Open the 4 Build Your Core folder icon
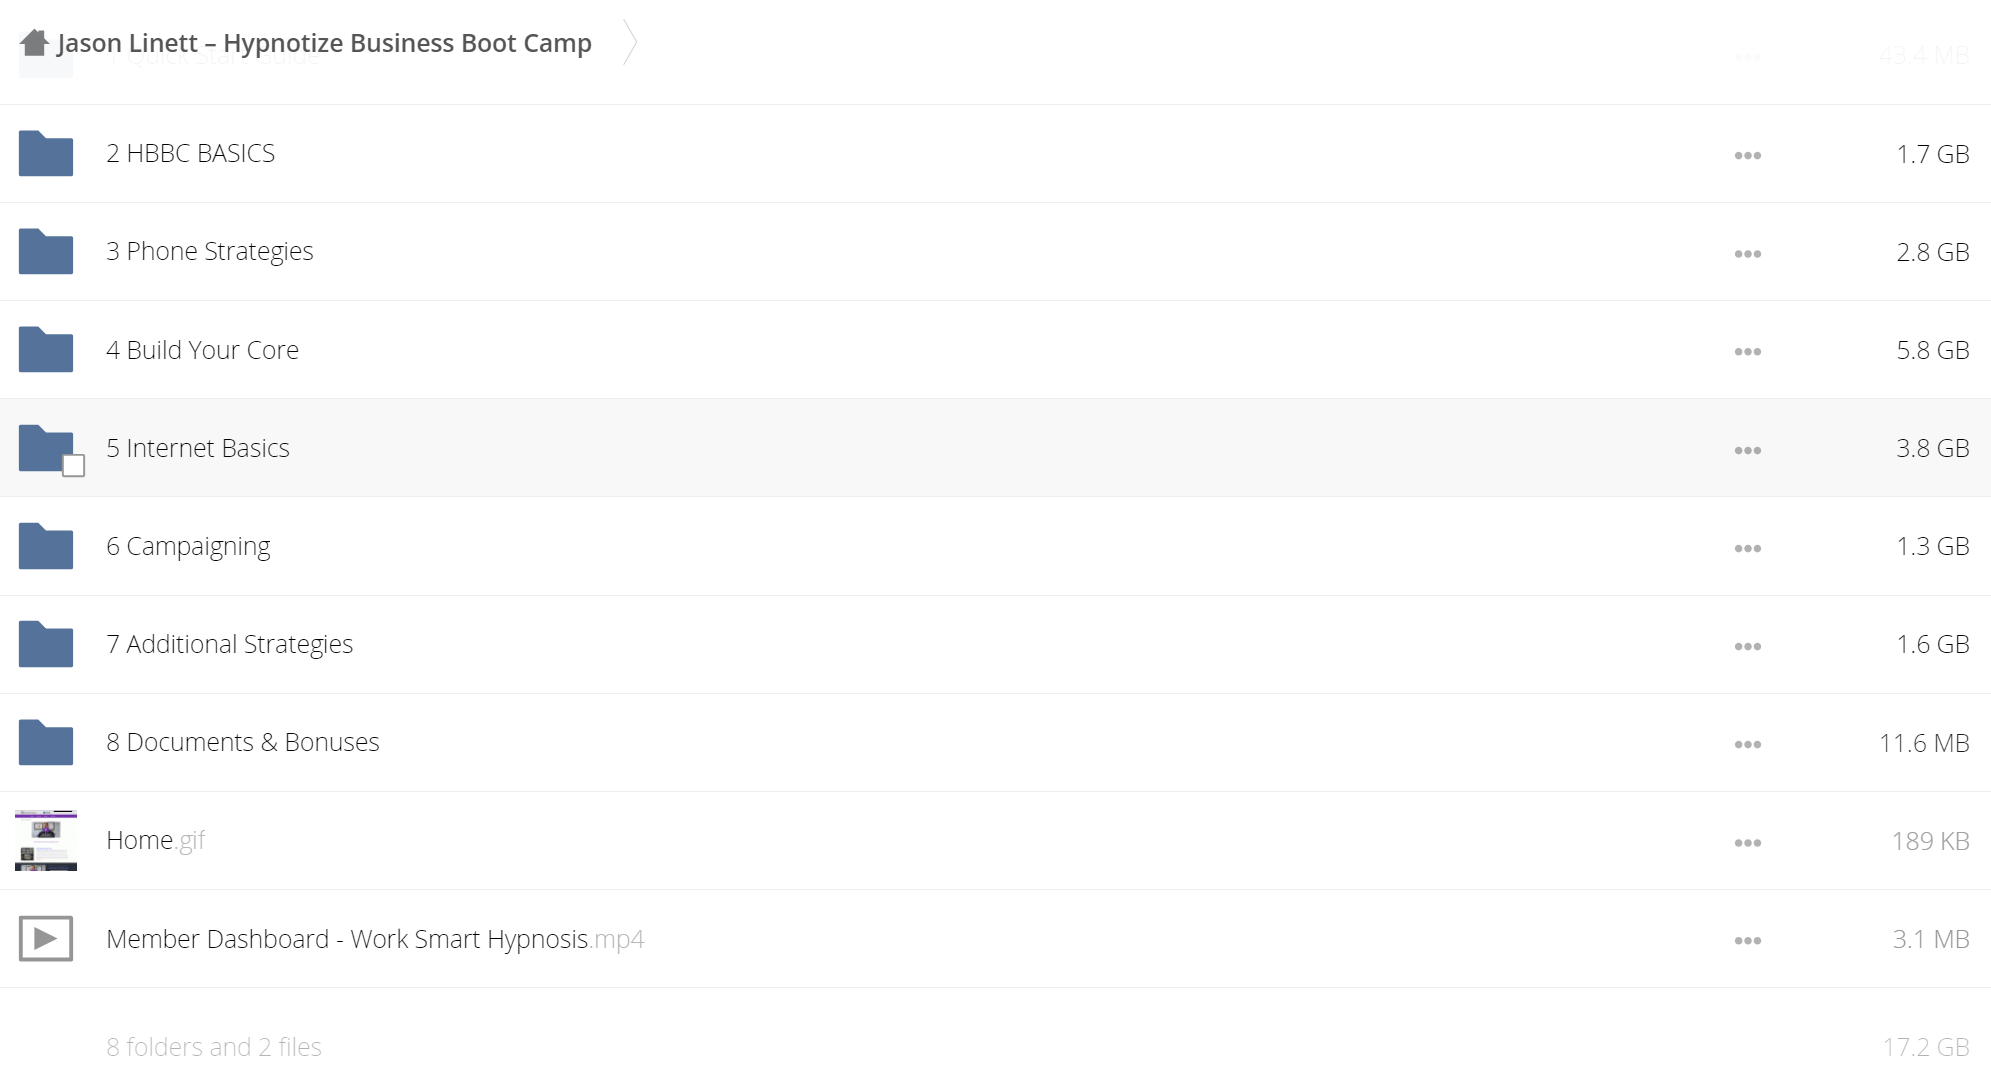This screenshot has width=1991, height=1088. click(46, 349)
